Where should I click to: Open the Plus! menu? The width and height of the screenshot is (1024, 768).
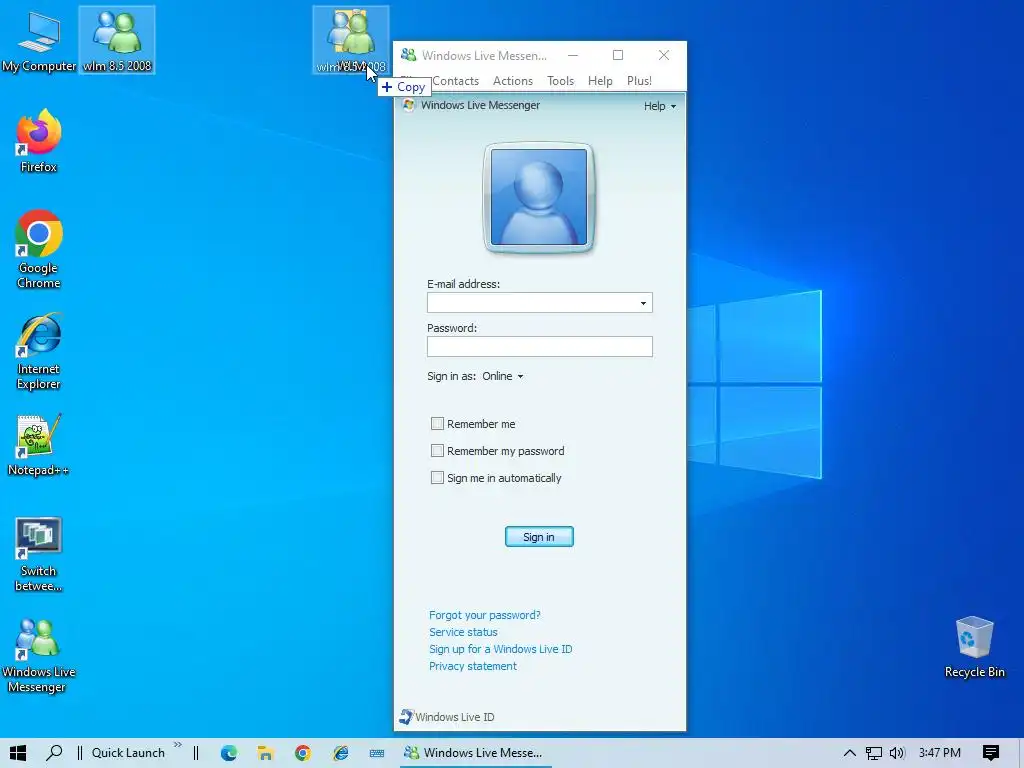coord(639,81)
